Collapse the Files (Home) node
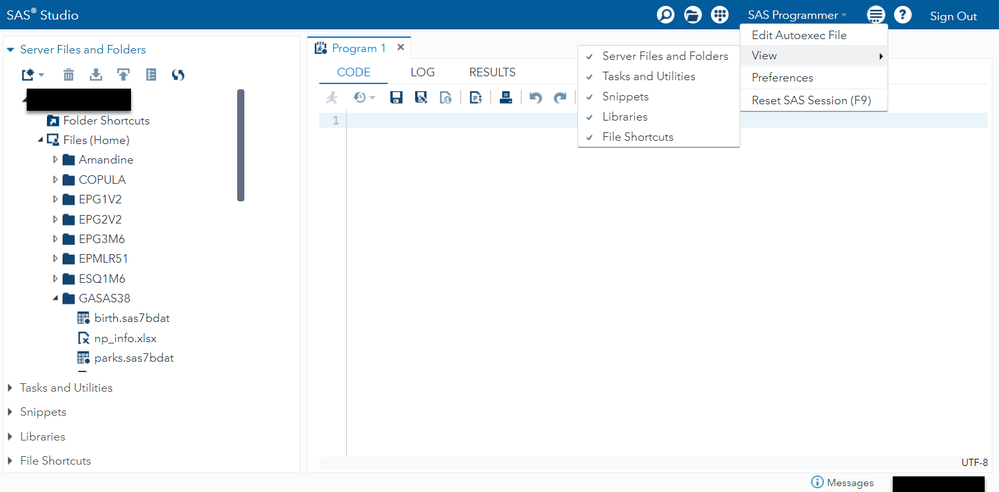 point(41,140)
